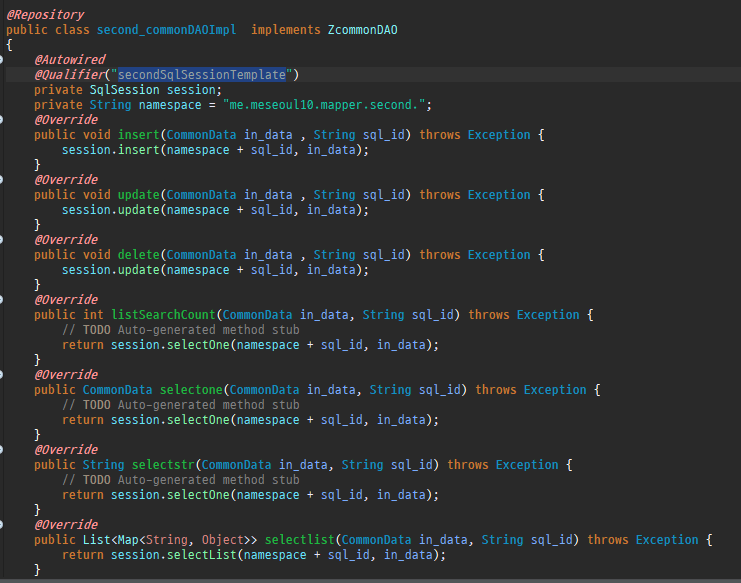The image size is (741, 583).
Task: Click the List<Map<String, Object>> return type
Action: click(170, 540)
